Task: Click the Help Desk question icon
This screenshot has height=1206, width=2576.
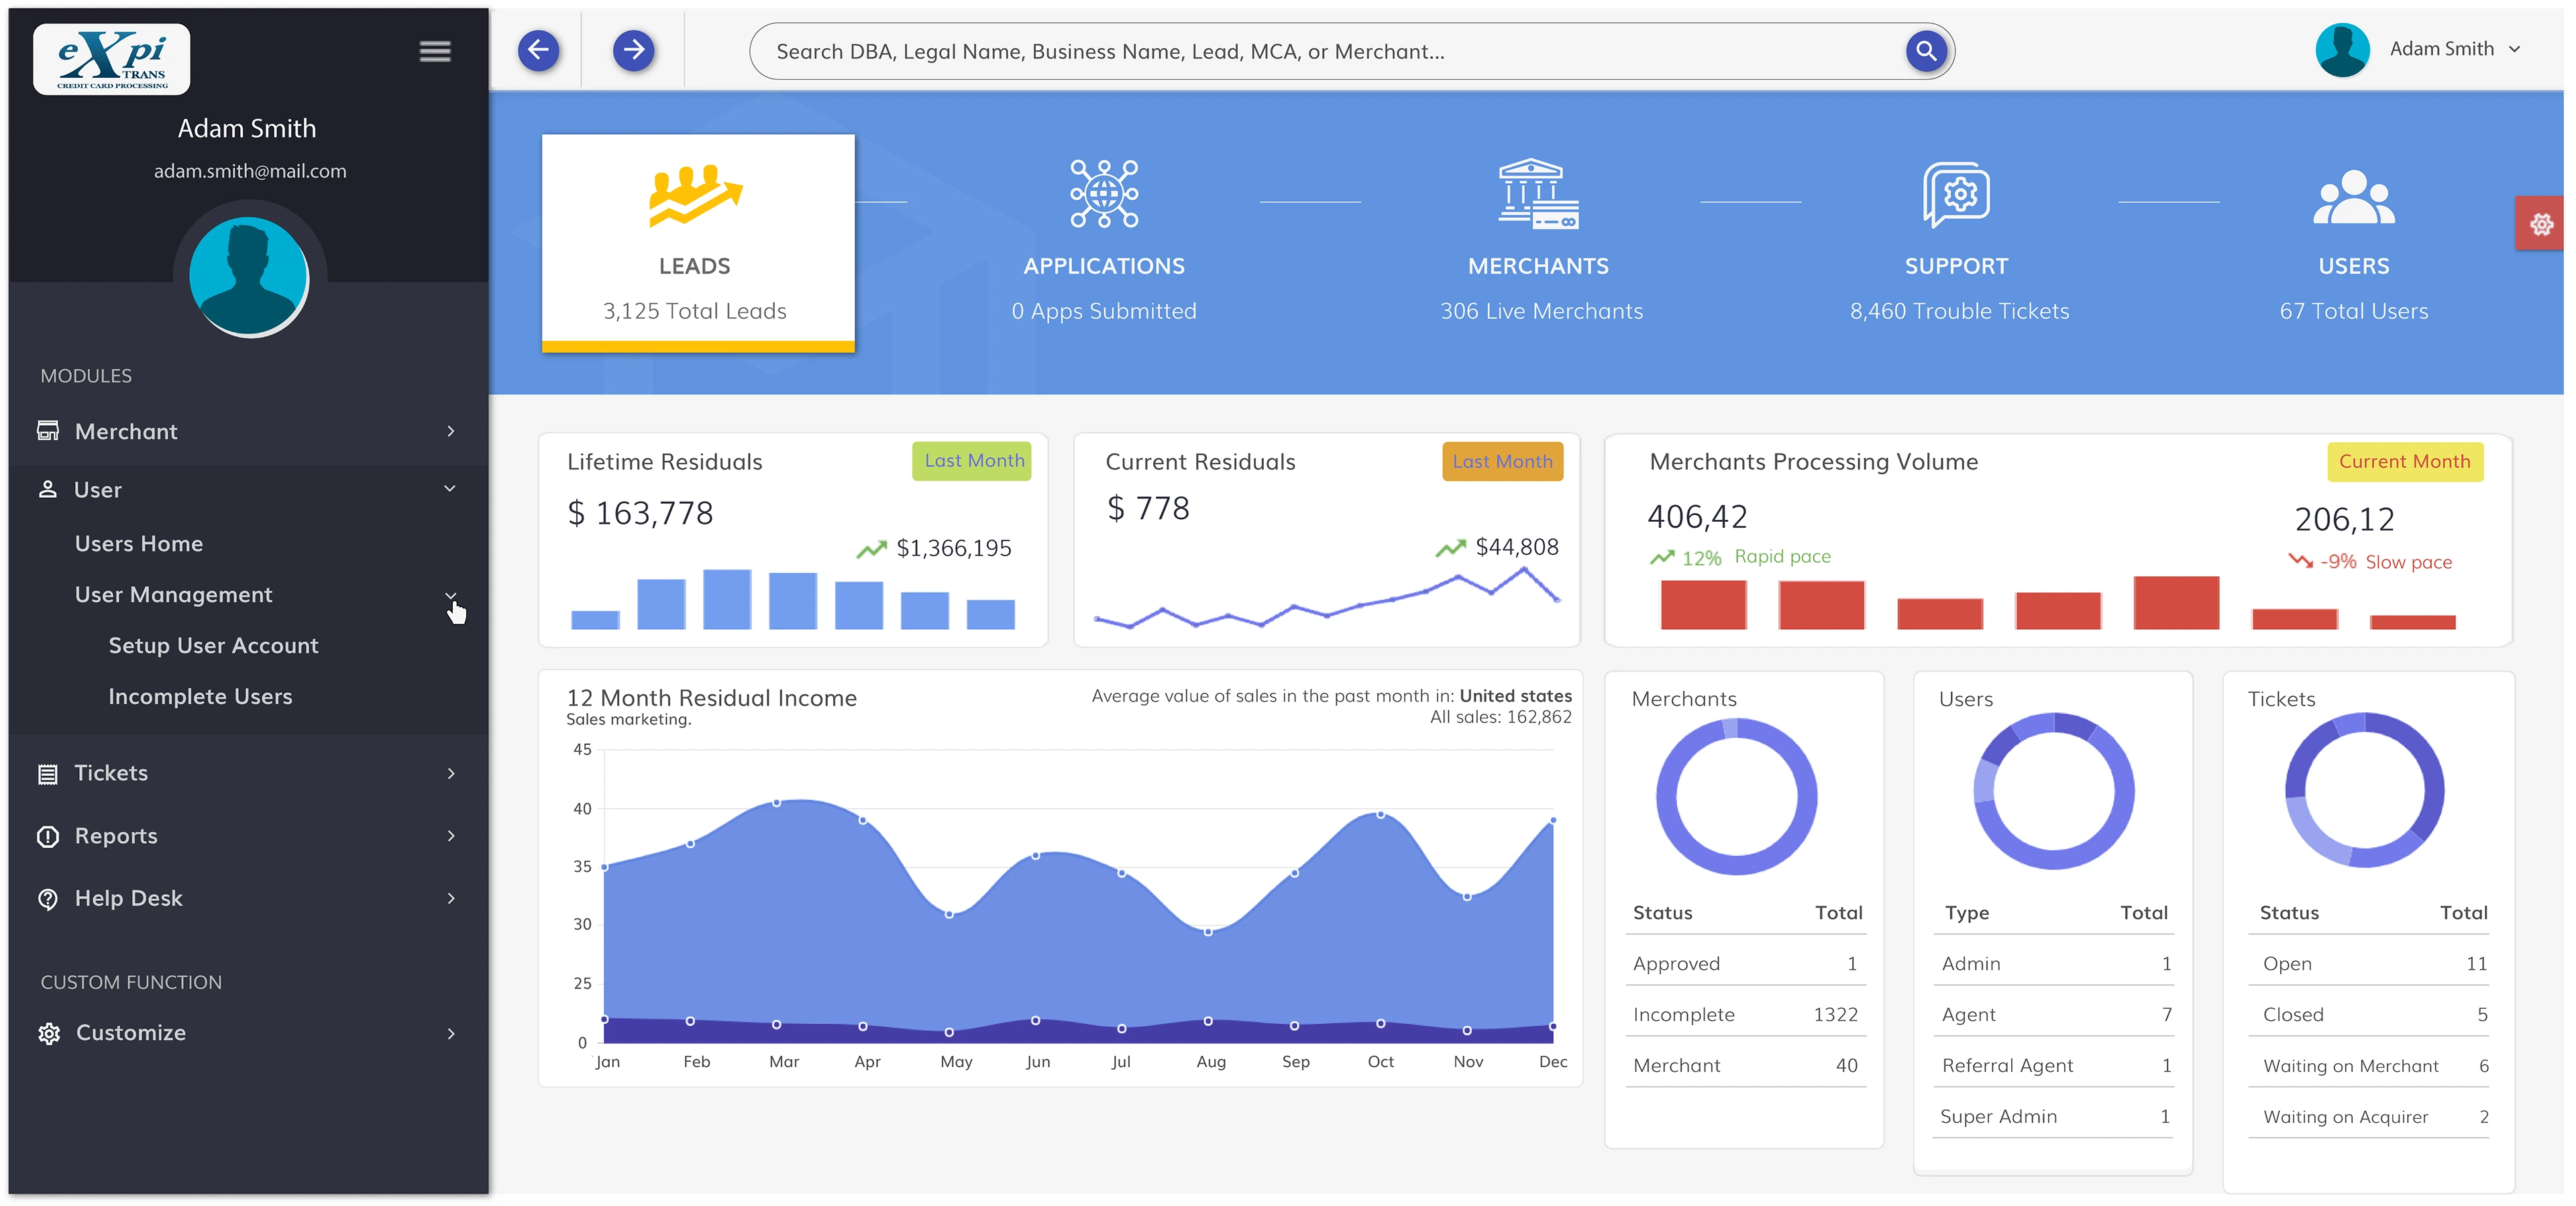Action: click(x=48, y=898)
